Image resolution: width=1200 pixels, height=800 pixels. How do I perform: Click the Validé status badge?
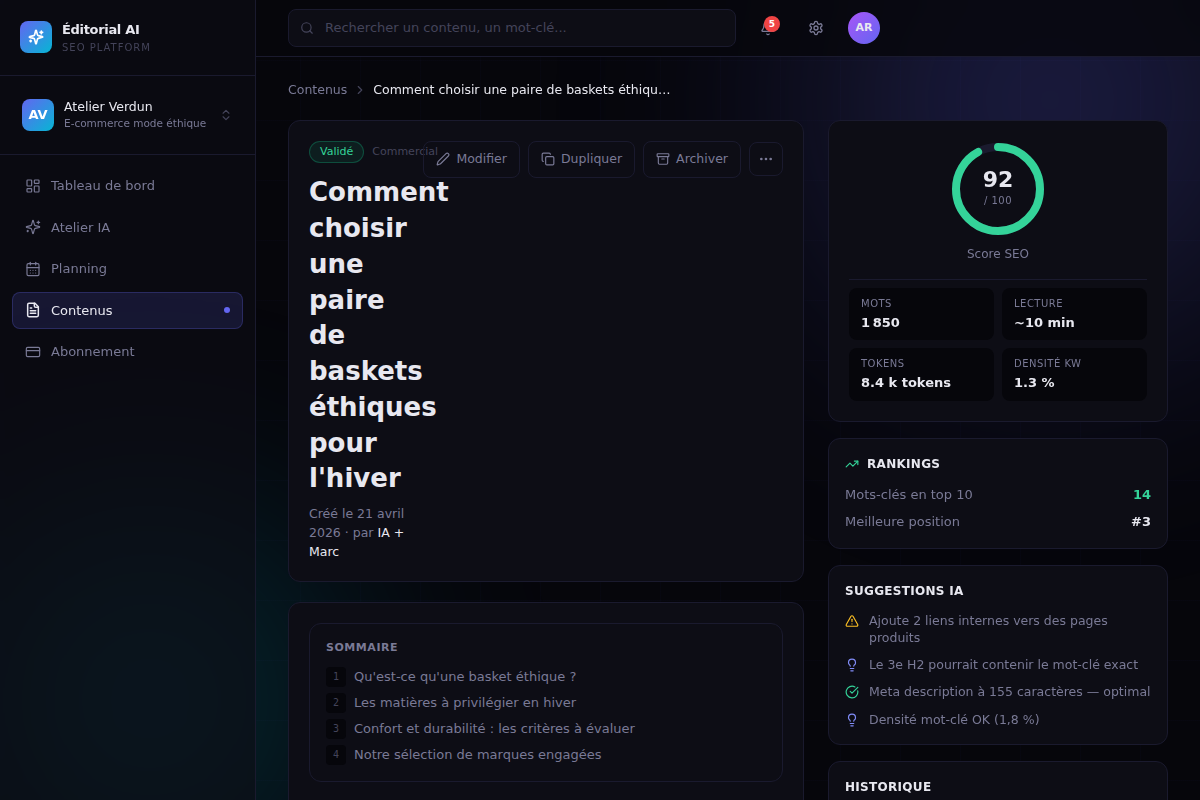click(x=336, y=152)
